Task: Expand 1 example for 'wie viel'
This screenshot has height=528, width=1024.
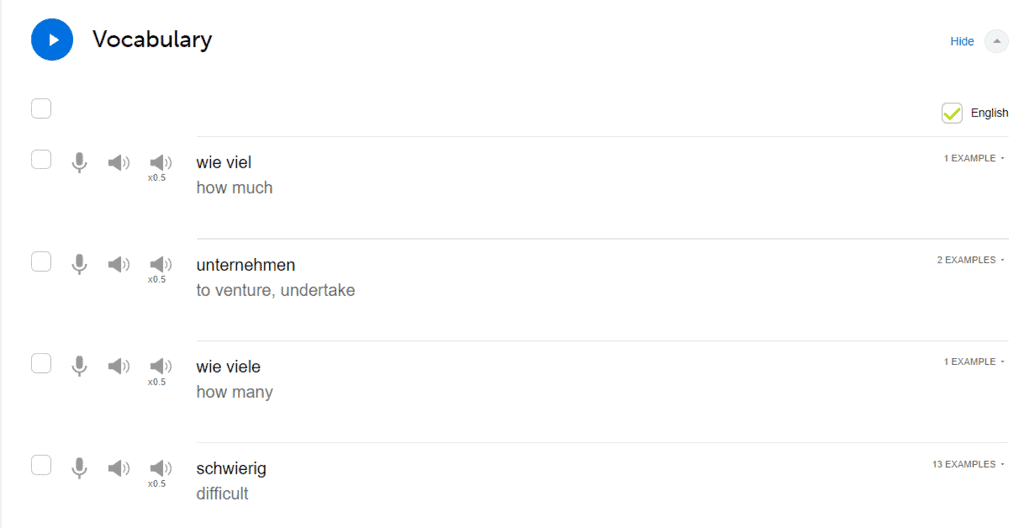Action: [973, 158]
